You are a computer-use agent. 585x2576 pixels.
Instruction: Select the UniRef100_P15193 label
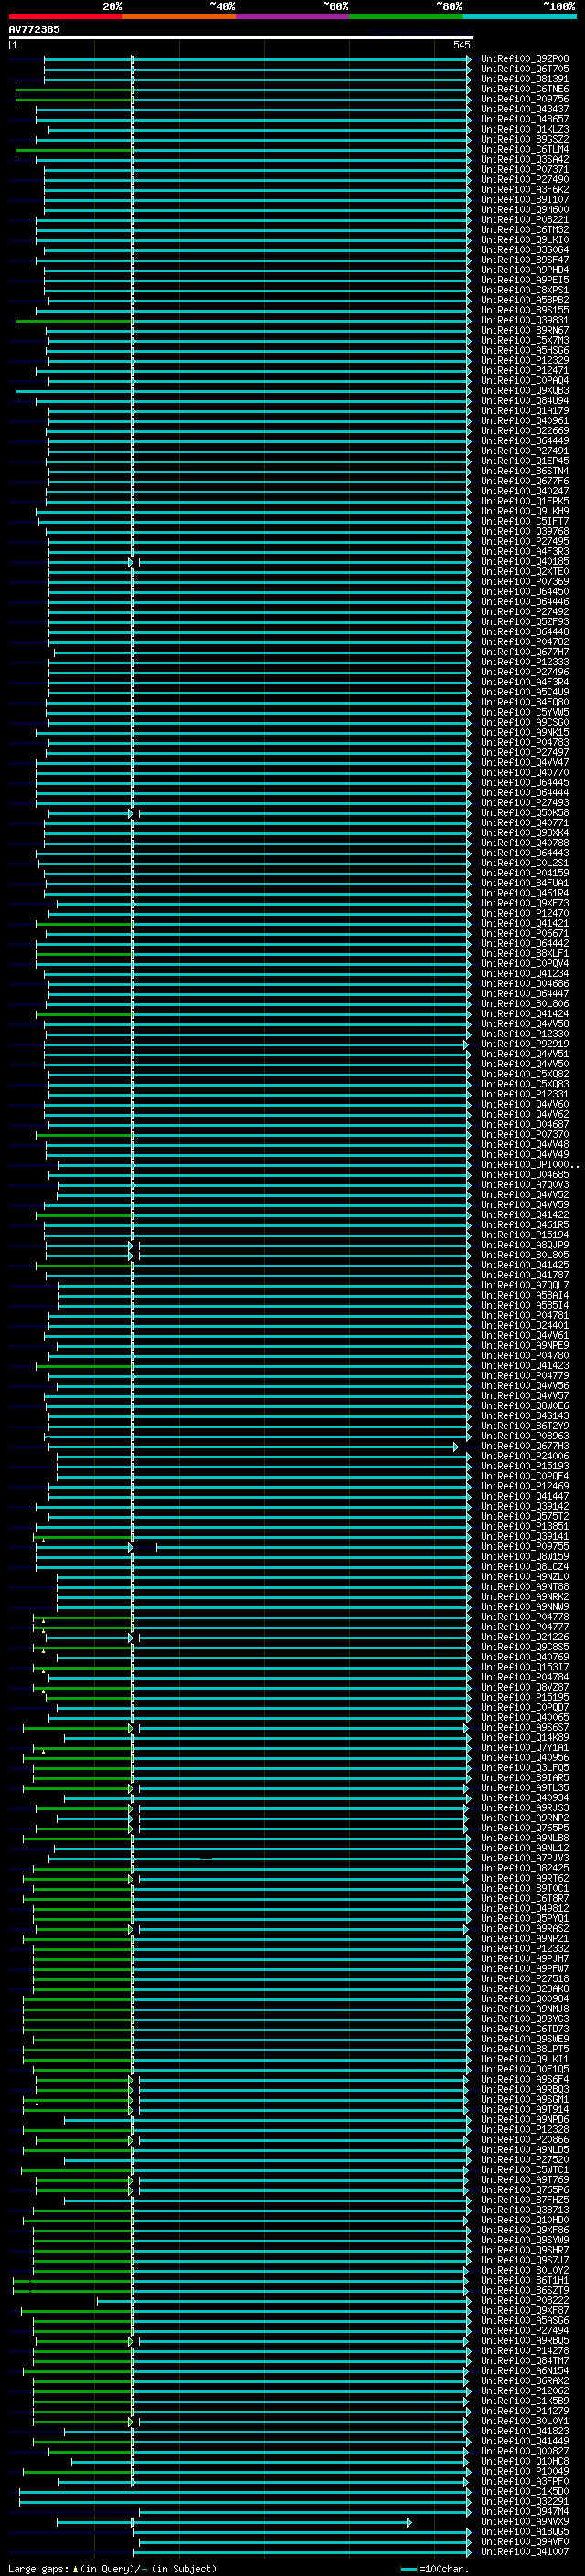click(x=525, y=1465)
